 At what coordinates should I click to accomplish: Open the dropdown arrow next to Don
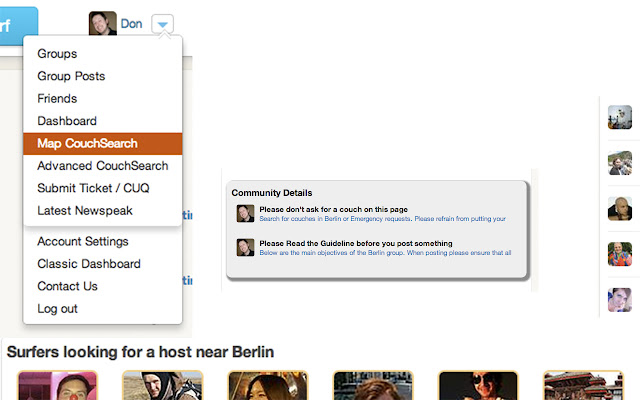tap(162, 24)
